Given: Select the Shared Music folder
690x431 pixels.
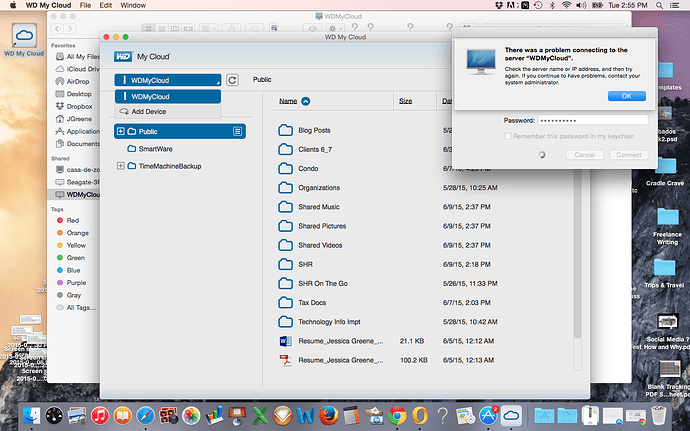Looking at the screenshot, I should coord(319,207).
